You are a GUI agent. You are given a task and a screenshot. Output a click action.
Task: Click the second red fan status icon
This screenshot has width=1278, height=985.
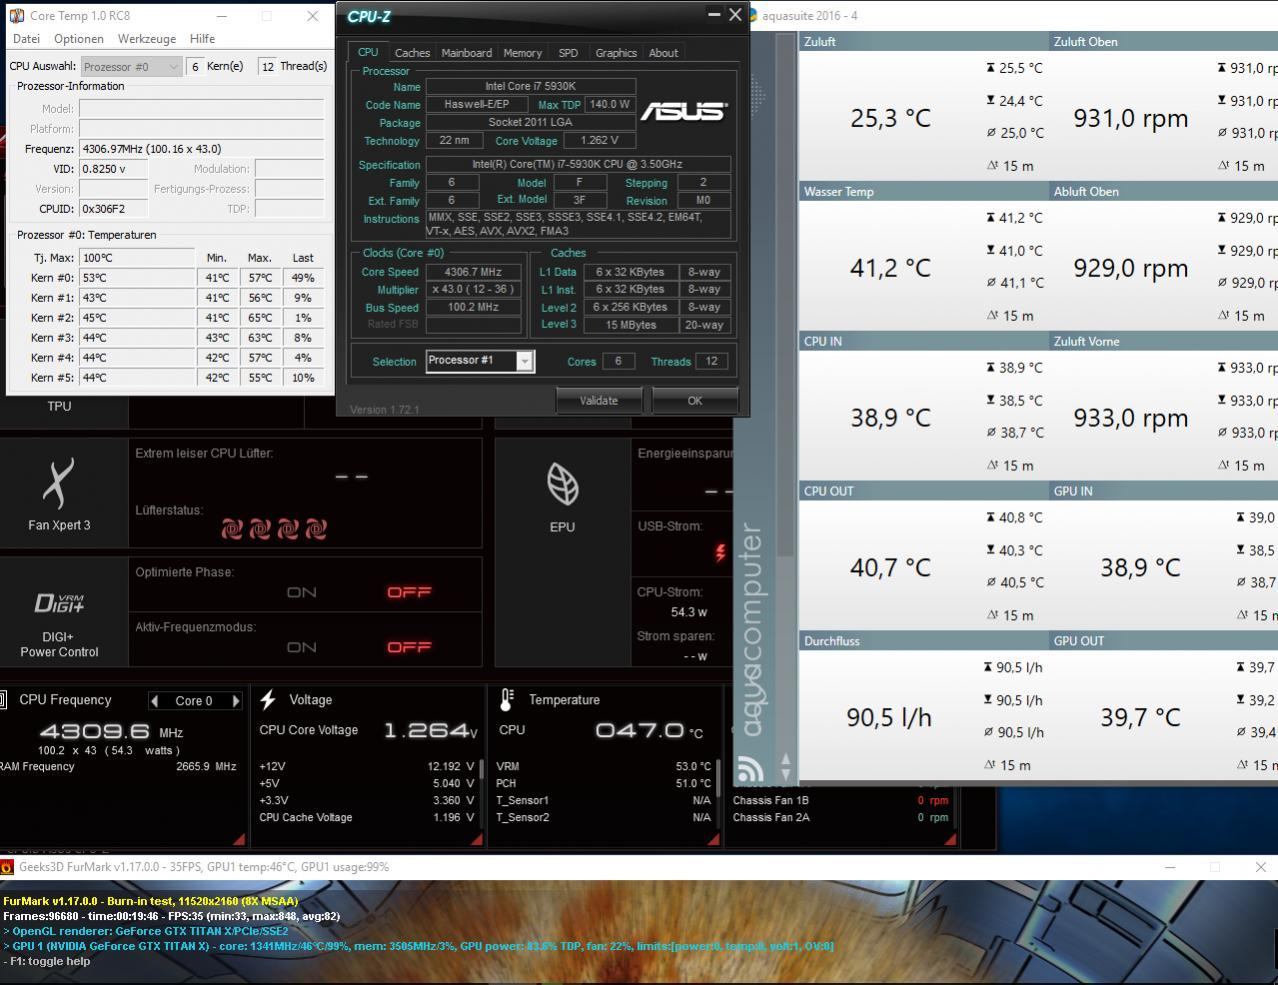(x=261, y=528)
